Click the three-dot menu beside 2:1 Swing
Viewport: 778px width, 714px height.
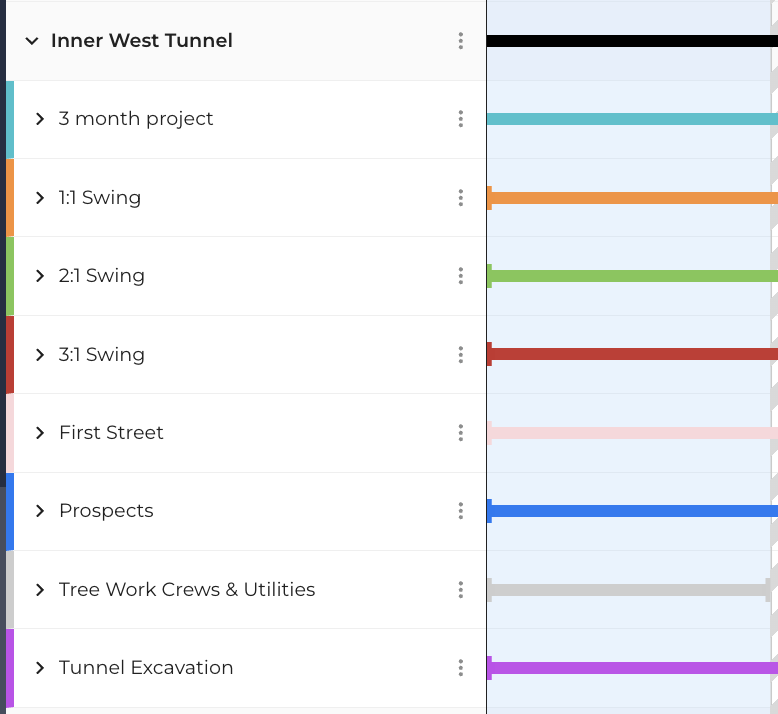point(461,276)
